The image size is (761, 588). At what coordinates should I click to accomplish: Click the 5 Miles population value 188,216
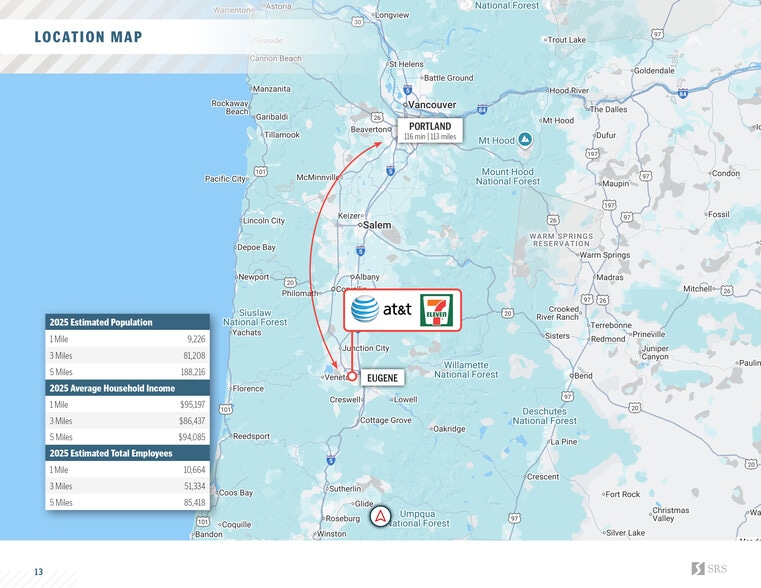pos(192,372)
